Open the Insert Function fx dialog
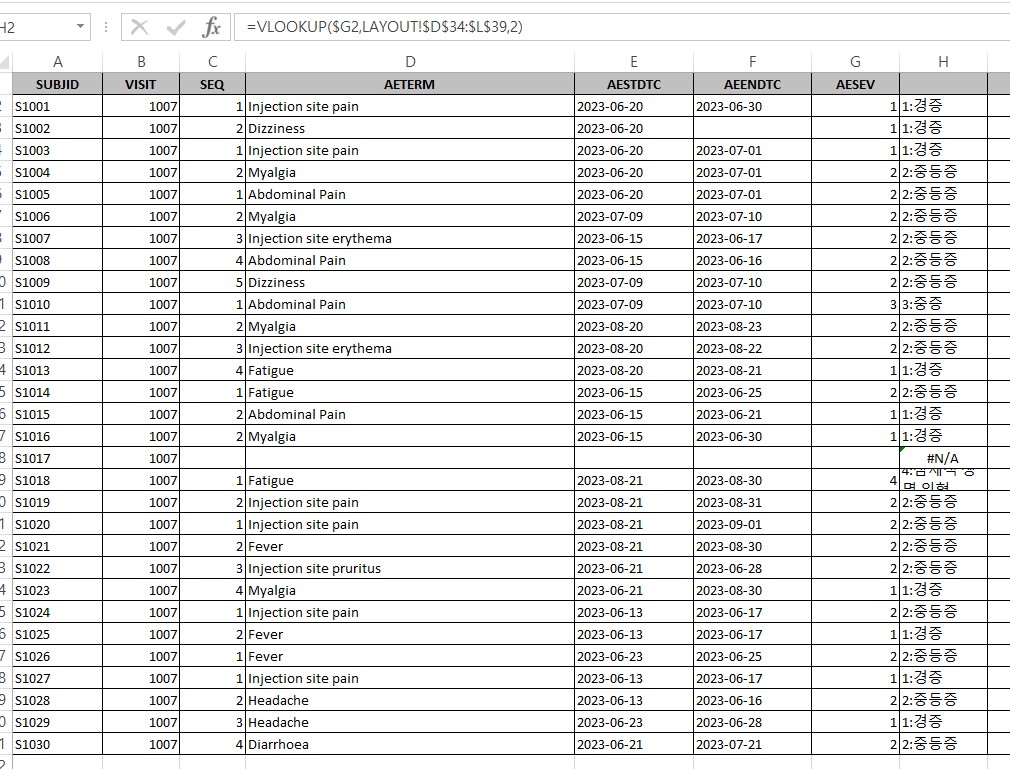Image resolution: width=1010 pixels, height=769 pixels. [x=211, y=27]
